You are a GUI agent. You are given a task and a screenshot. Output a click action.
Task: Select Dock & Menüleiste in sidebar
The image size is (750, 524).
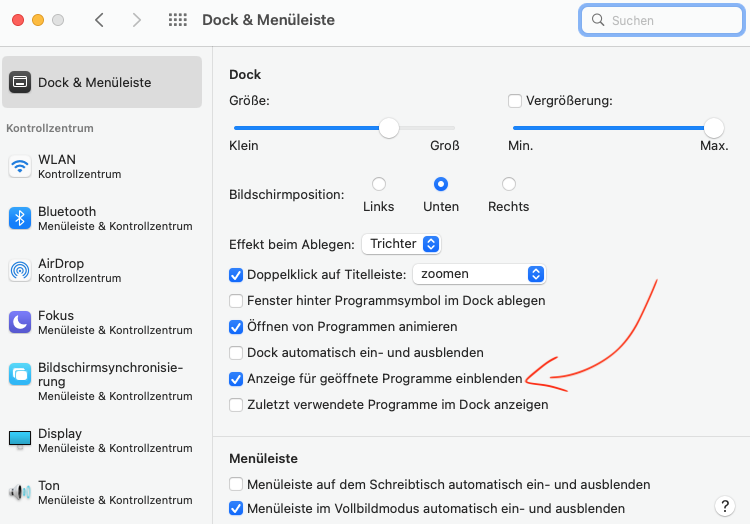tap(102, 82)
